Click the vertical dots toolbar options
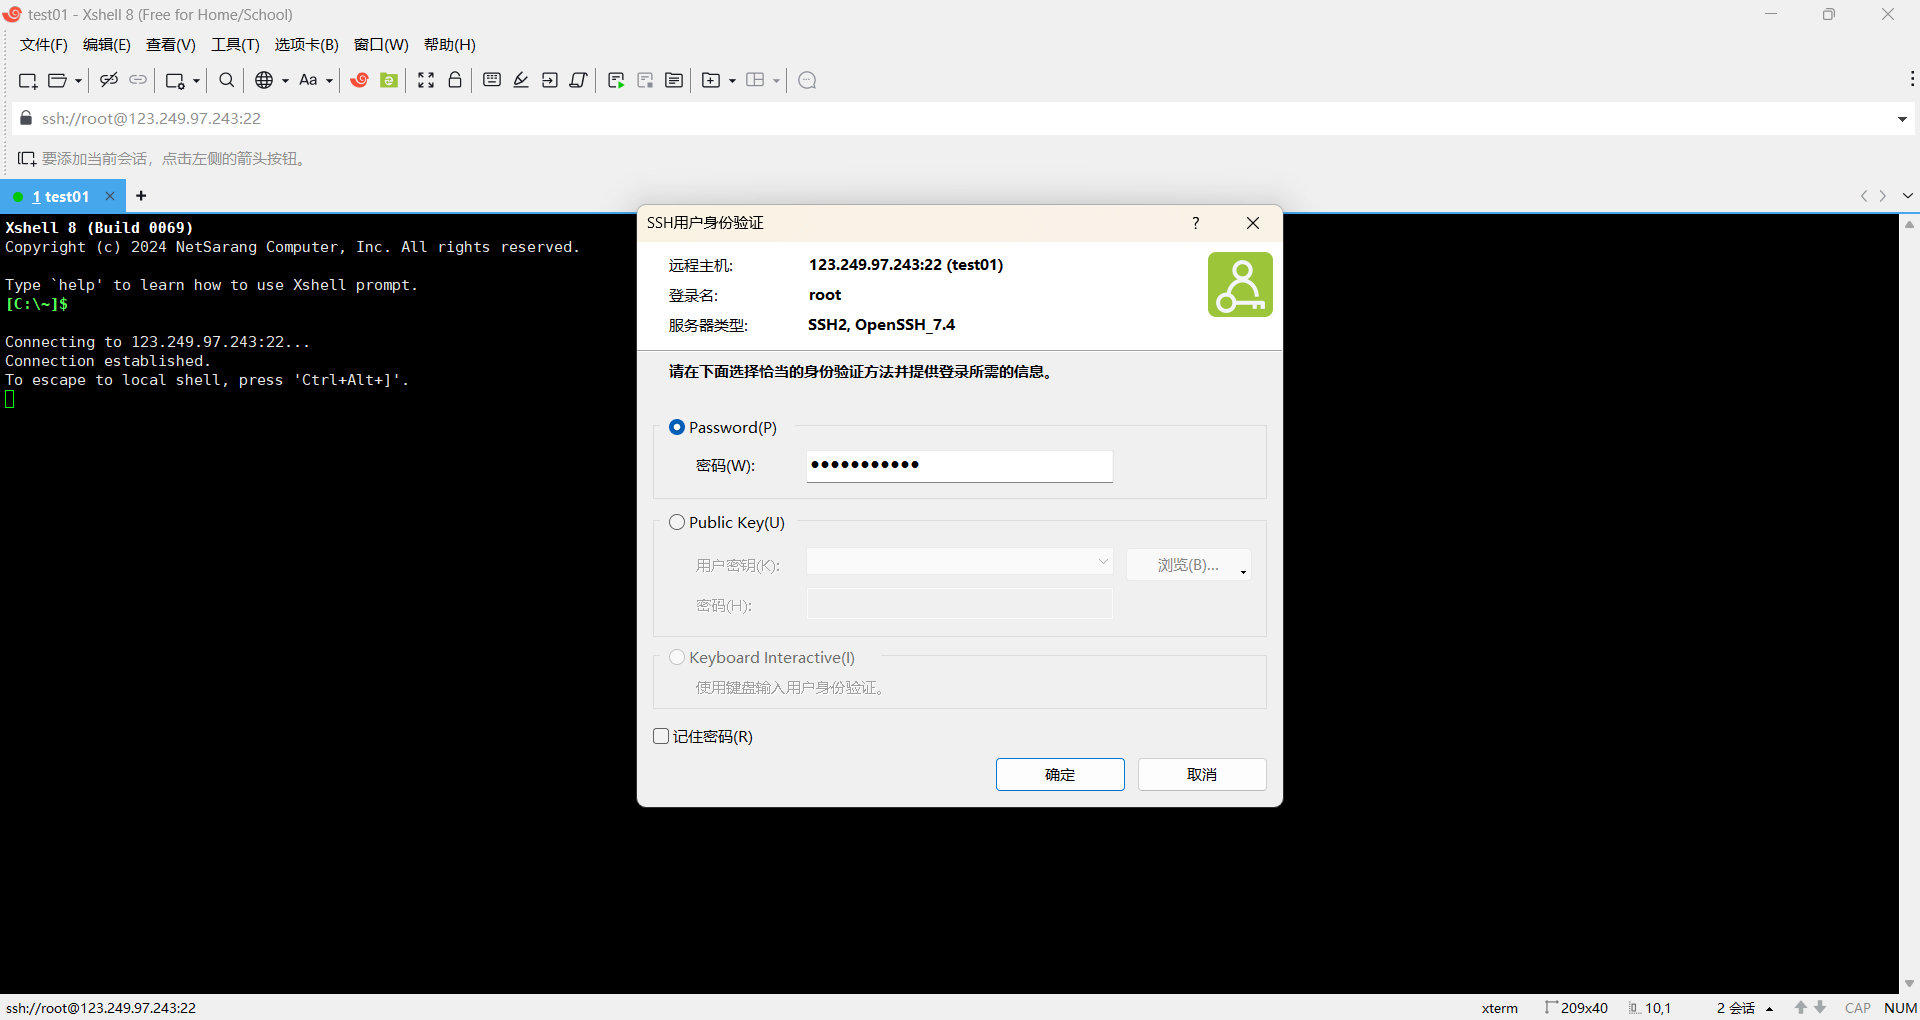 (1912, 79)
